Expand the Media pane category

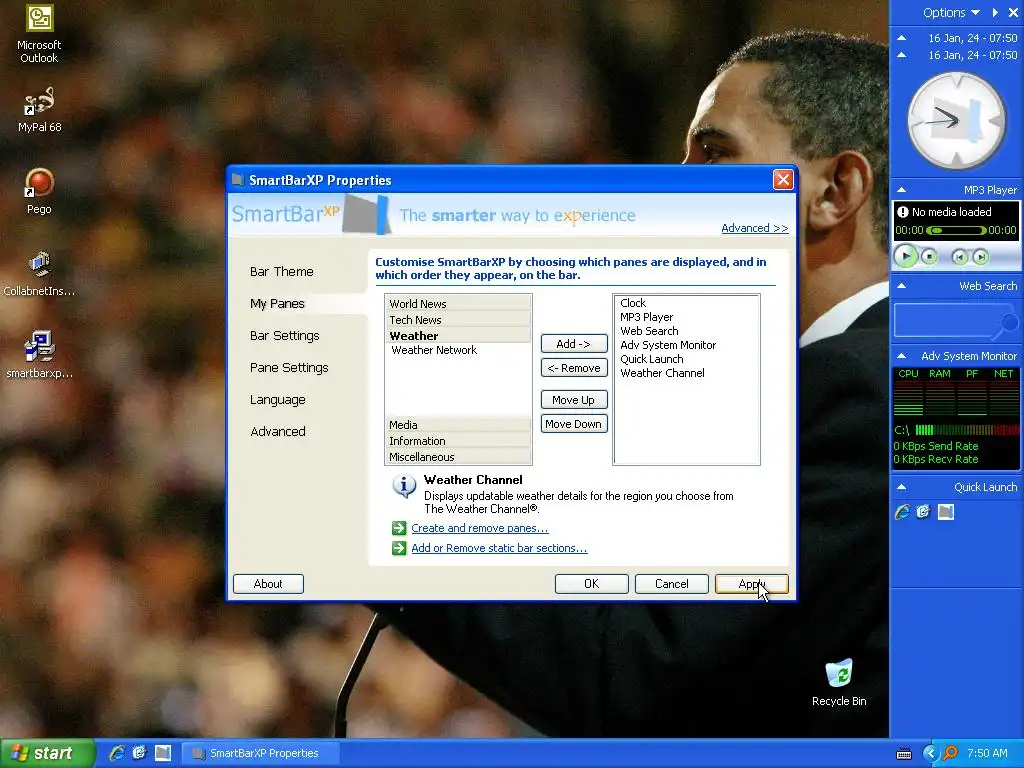pyautogui.click(x=458, y=424)
